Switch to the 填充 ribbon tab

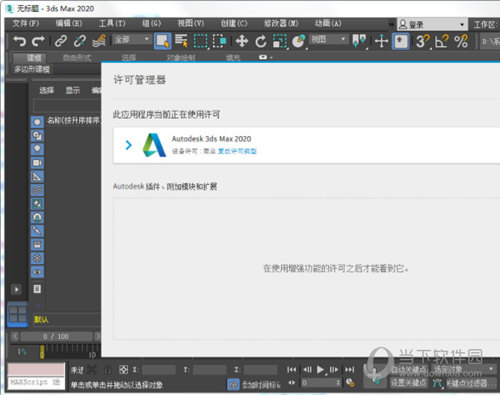233,58
